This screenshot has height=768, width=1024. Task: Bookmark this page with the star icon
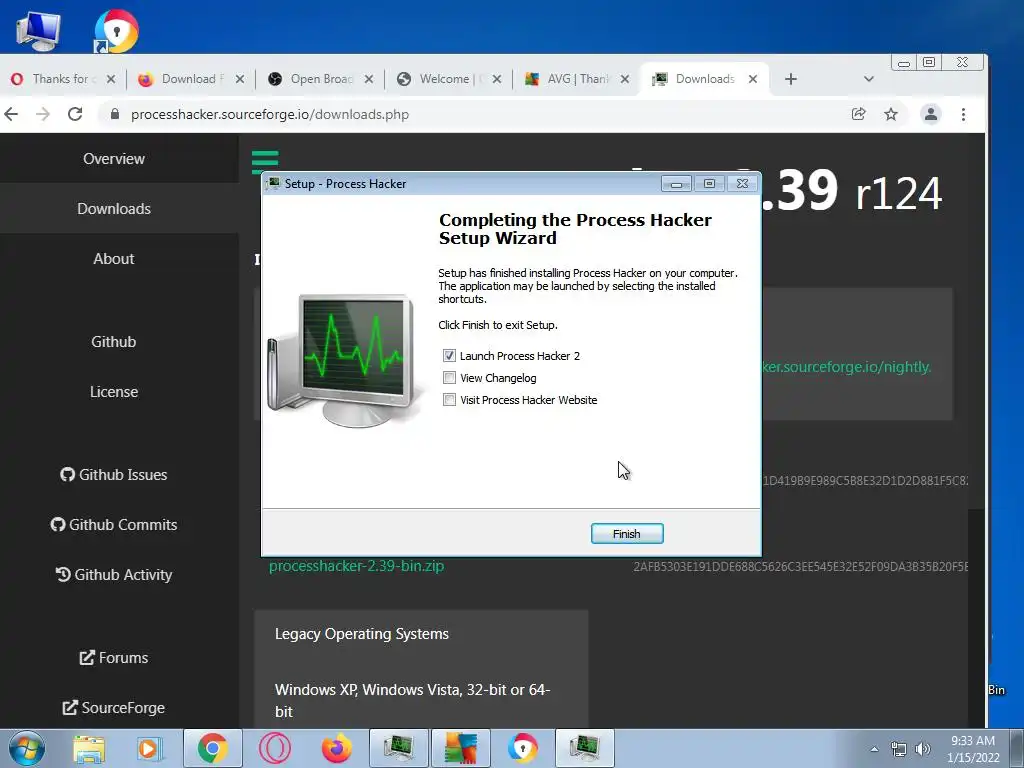point(891,114)
